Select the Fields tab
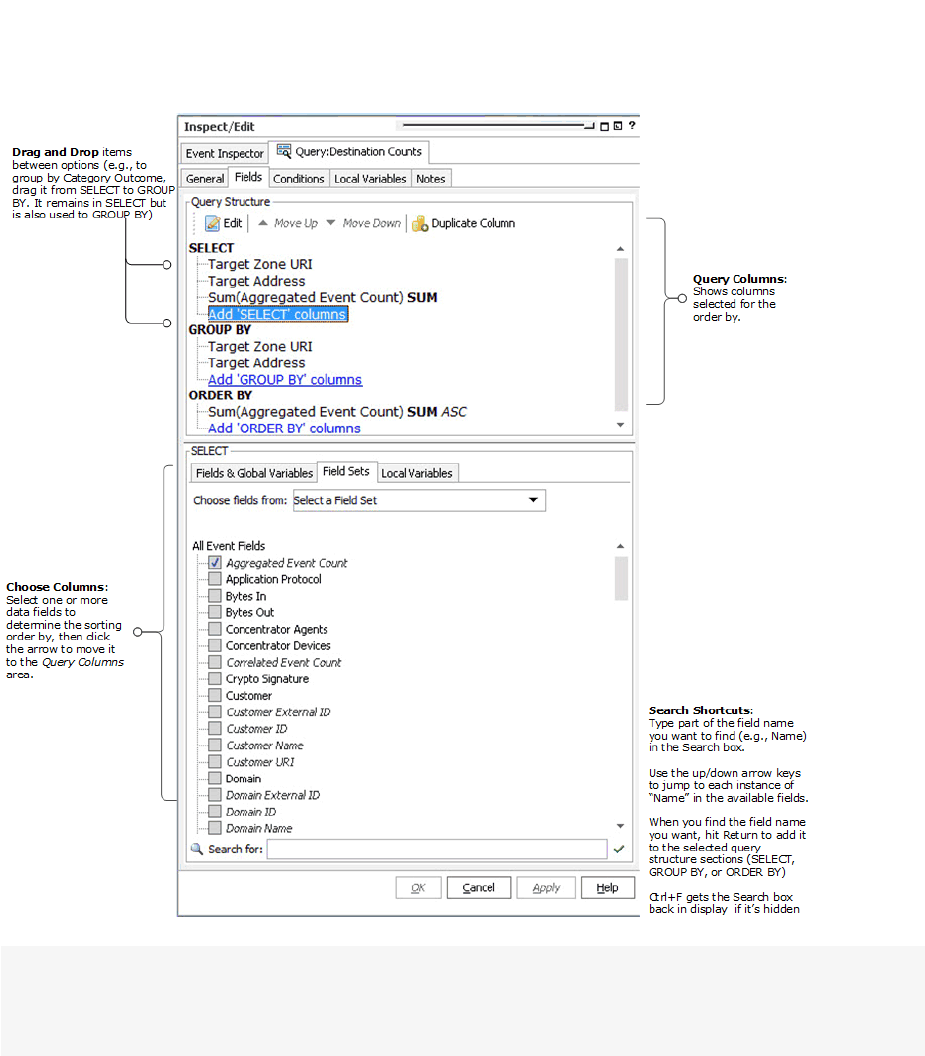The height and width of the screenshot is (1056, 925). click(x=248, y=177)
